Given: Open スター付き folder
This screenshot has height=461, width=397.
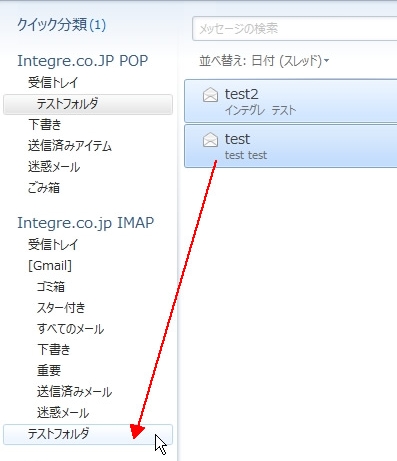Looking at the screenshot, I should (x=61, y=308).
